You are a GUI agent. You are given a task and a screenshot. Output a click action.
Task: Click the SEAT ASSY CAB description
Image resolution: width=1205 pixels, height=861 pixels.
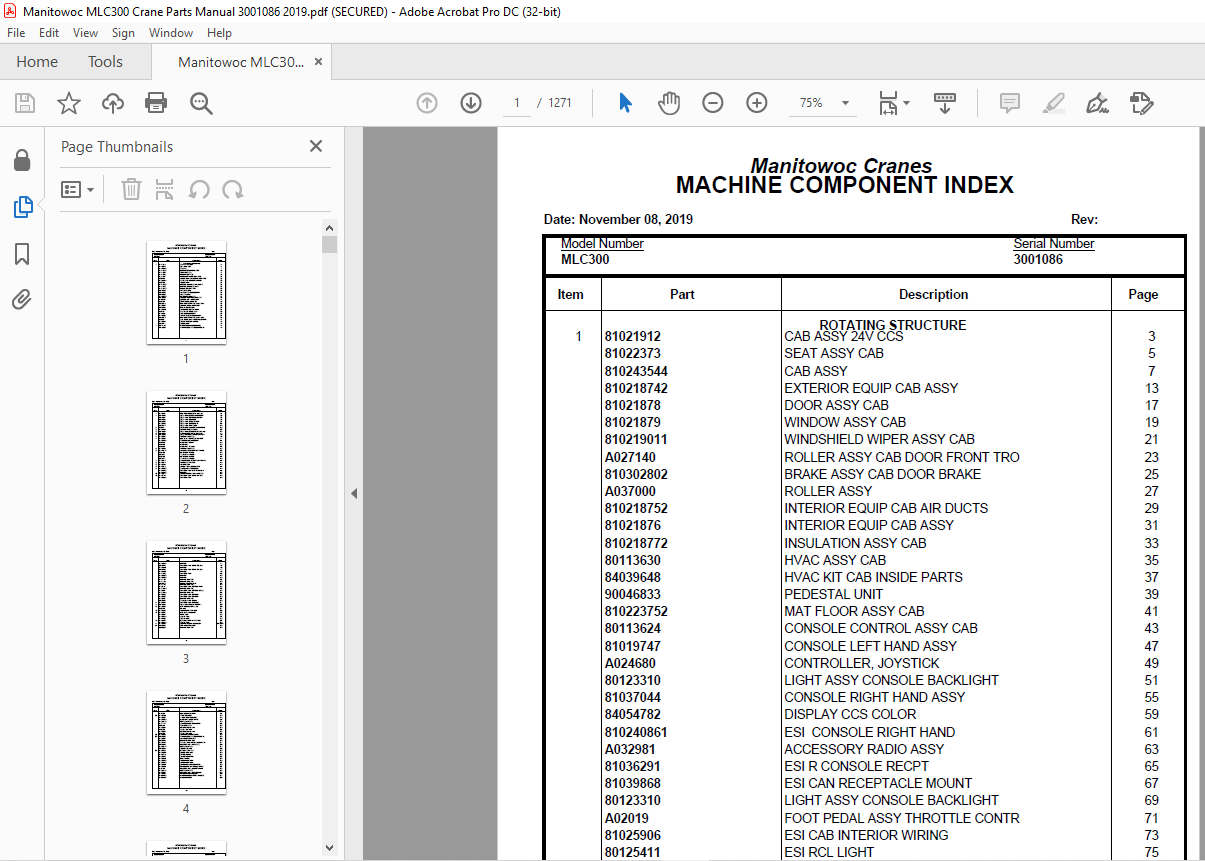(x=834, y=353)
